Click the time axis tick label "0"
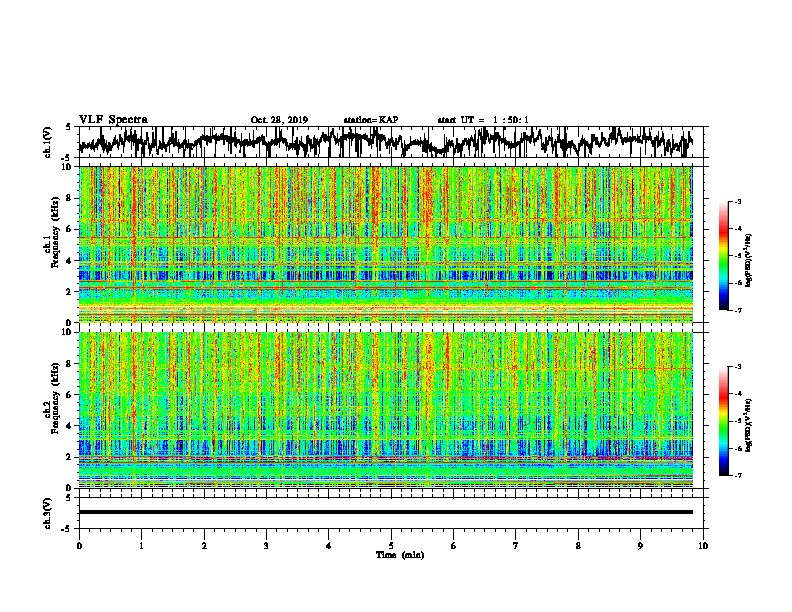Viewport: 792px width, 612px height. coord(79,546)
